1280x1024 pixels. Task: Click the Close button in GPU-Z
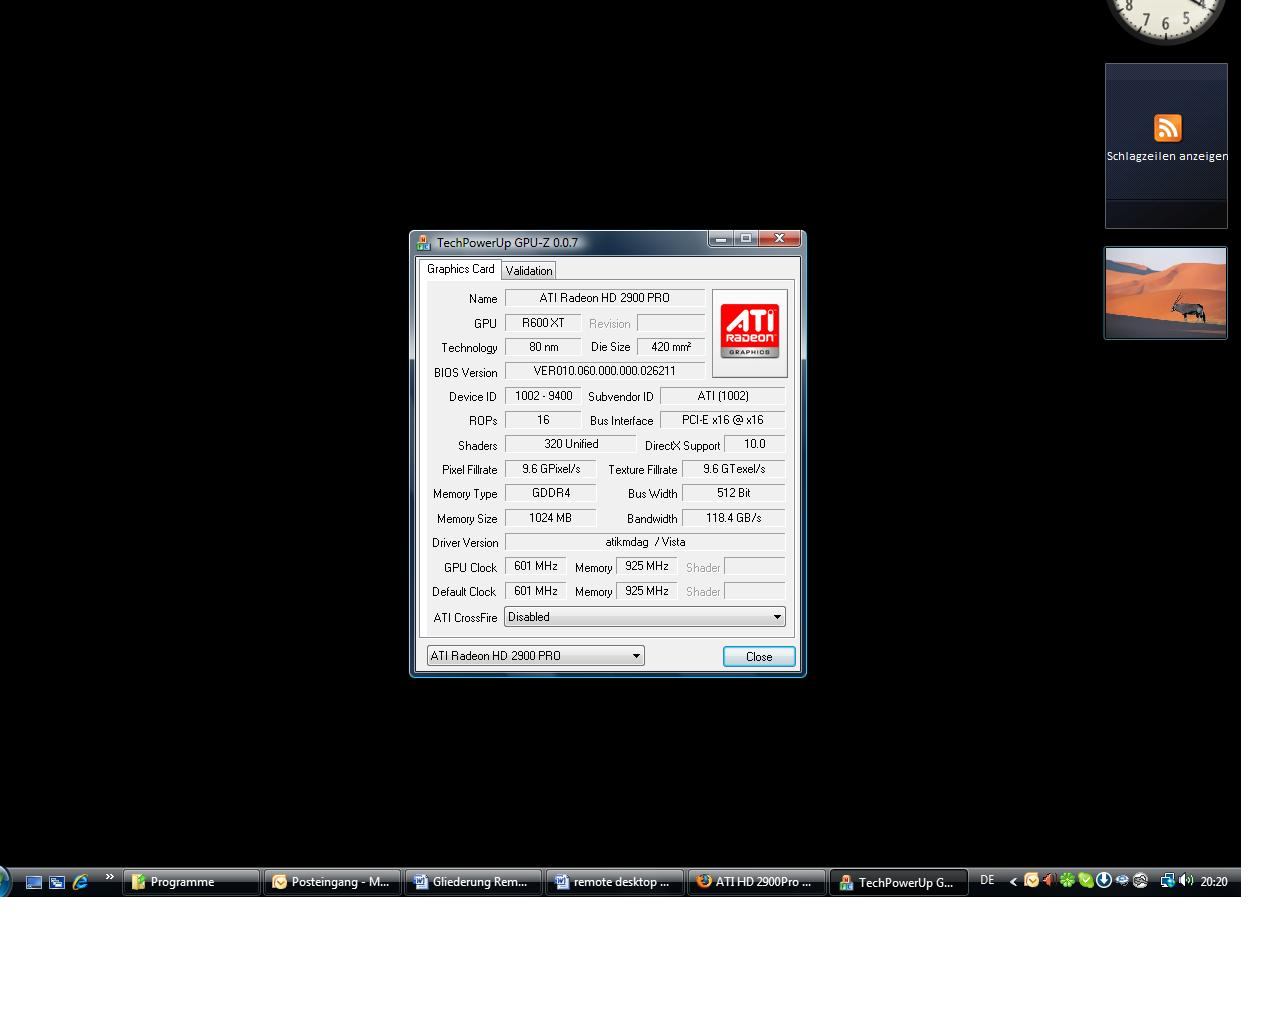(x=759, y=657)
